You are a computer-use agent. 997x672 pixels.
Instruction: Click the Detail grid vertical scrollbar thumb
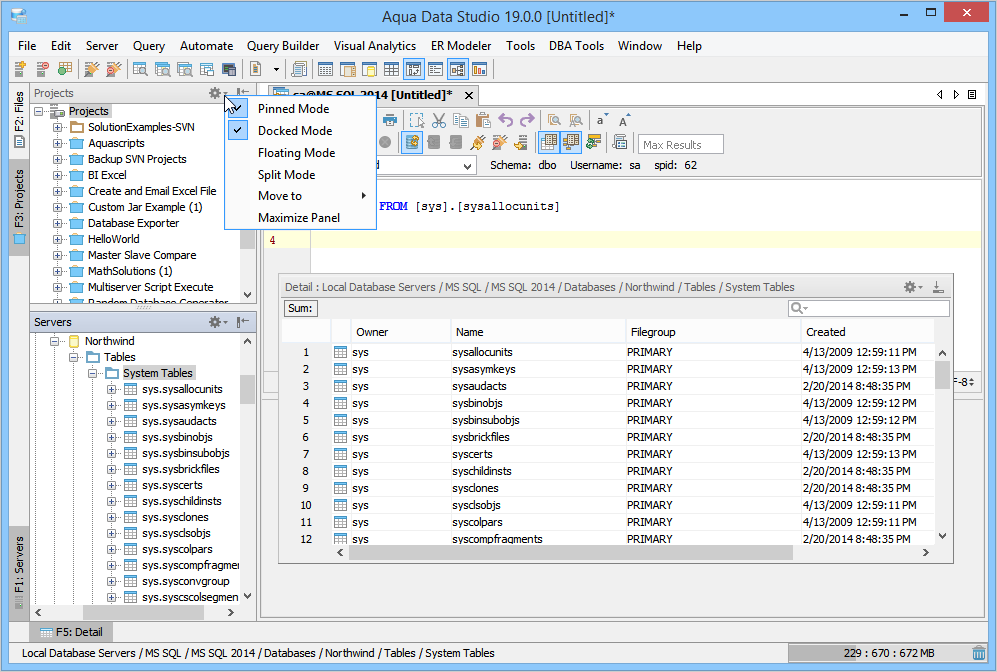point(942,374)
